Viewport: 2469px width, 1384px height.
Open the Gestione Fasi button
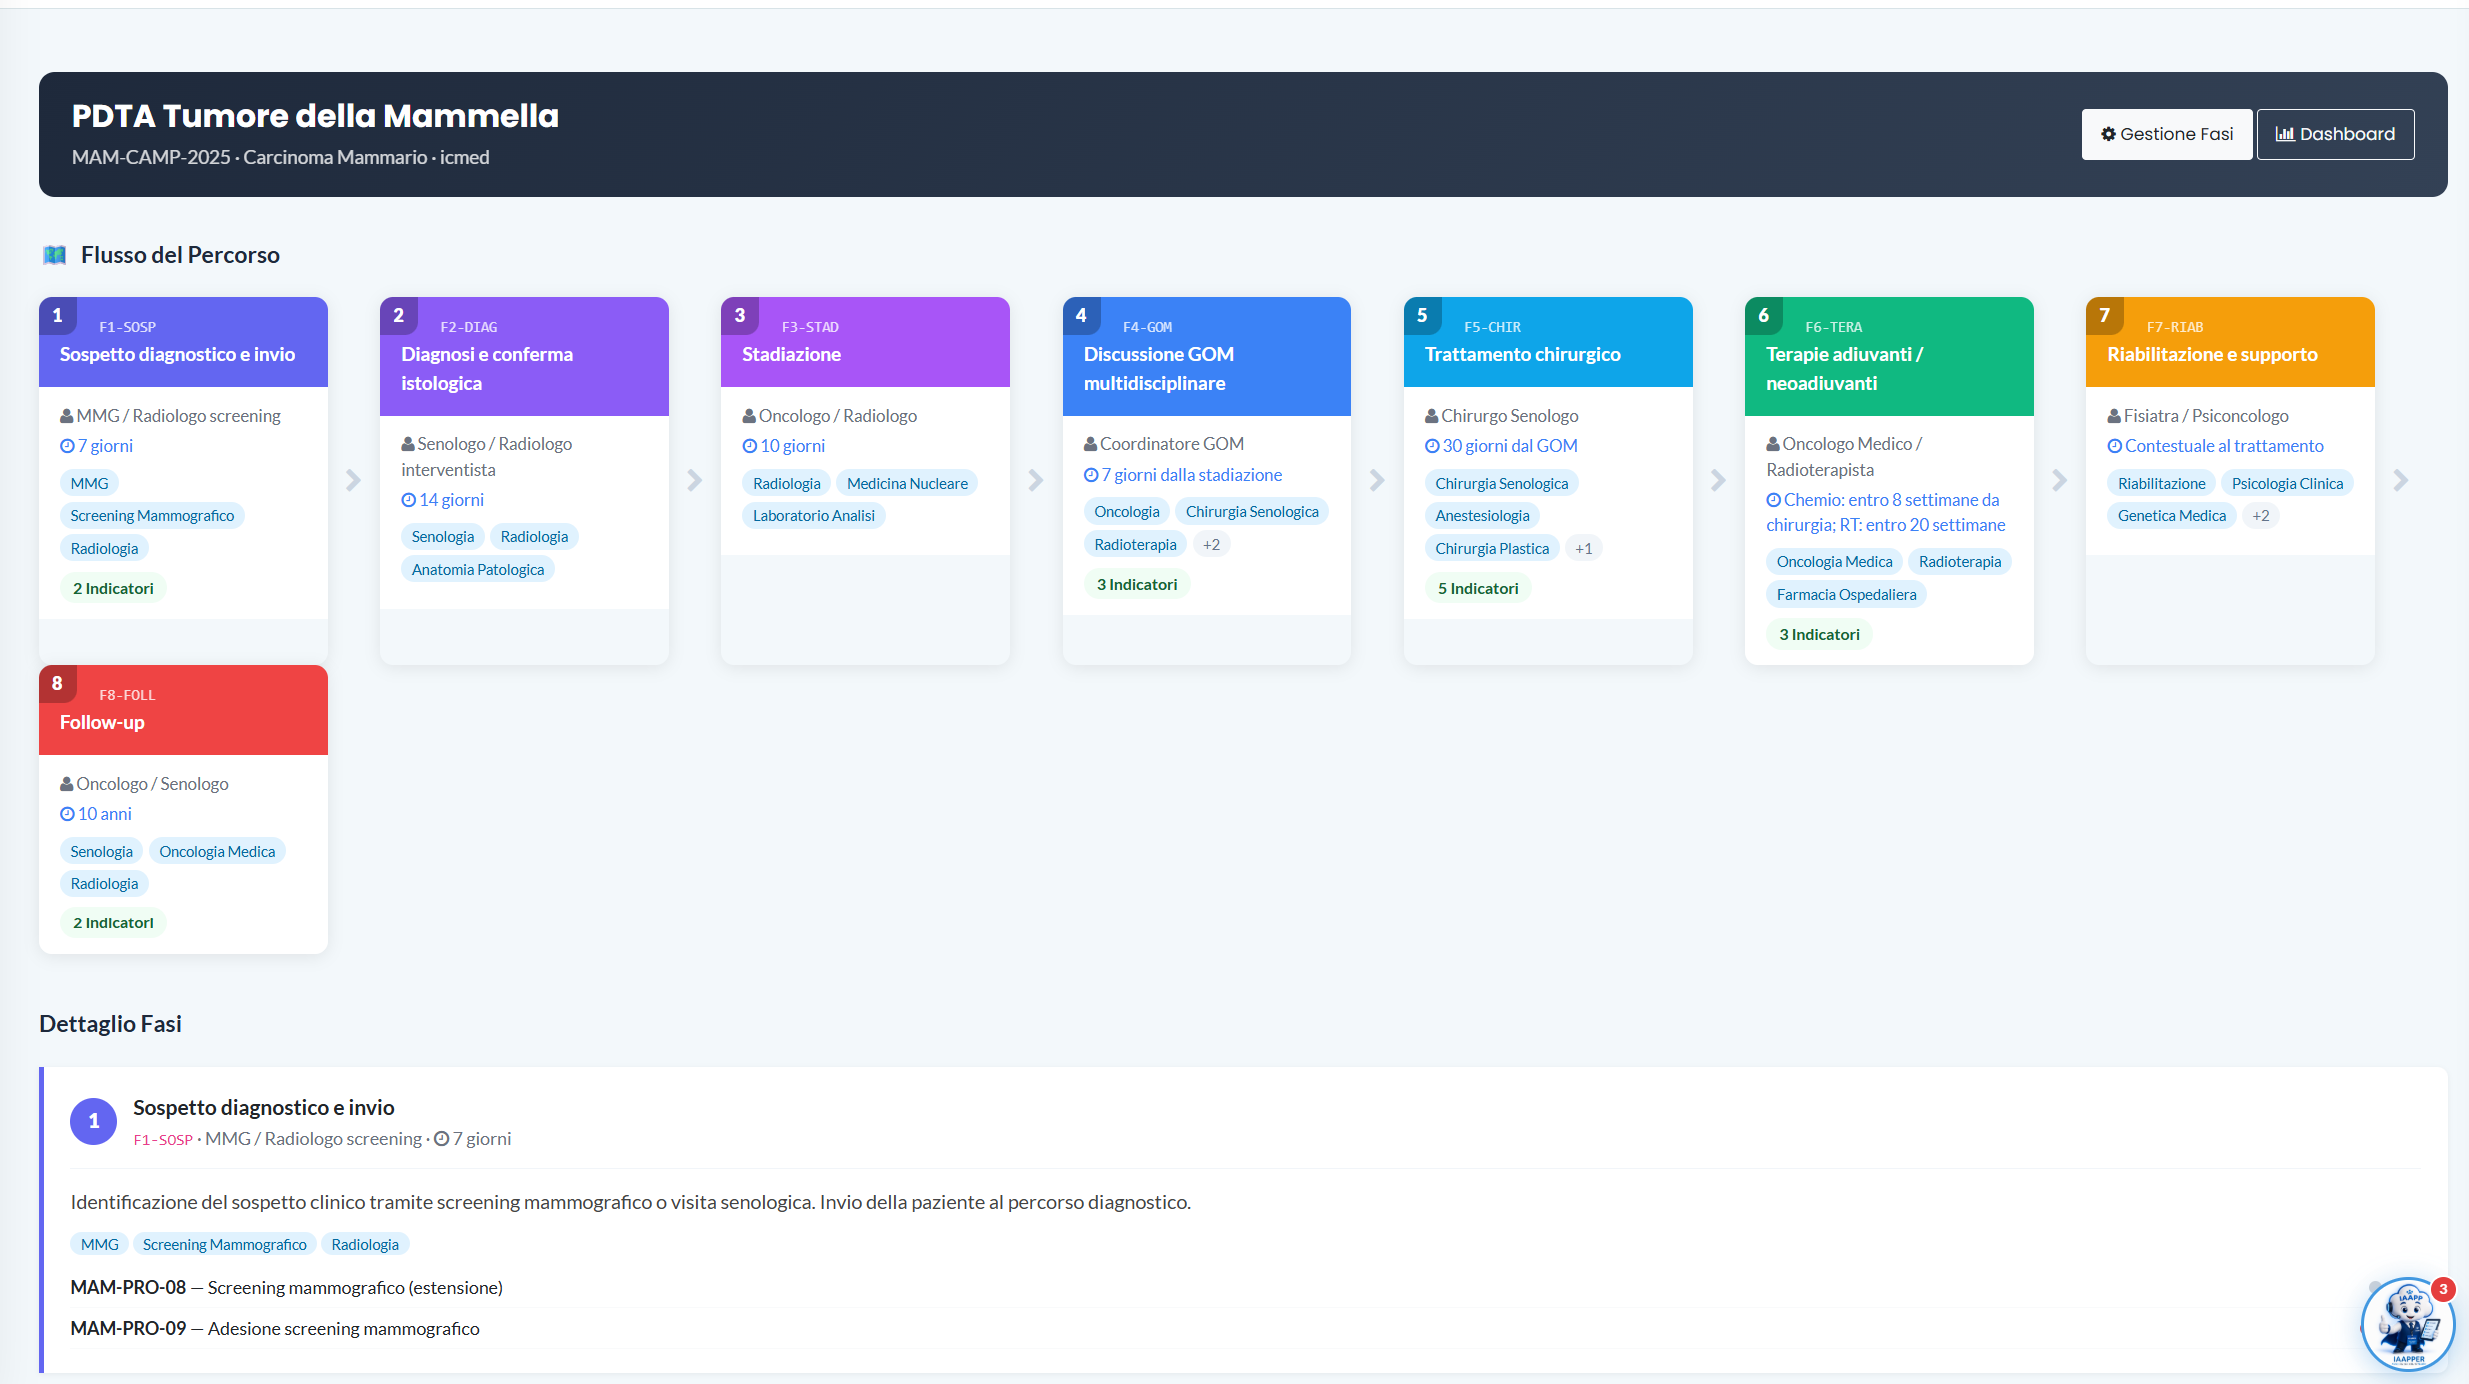[2167, 134]
